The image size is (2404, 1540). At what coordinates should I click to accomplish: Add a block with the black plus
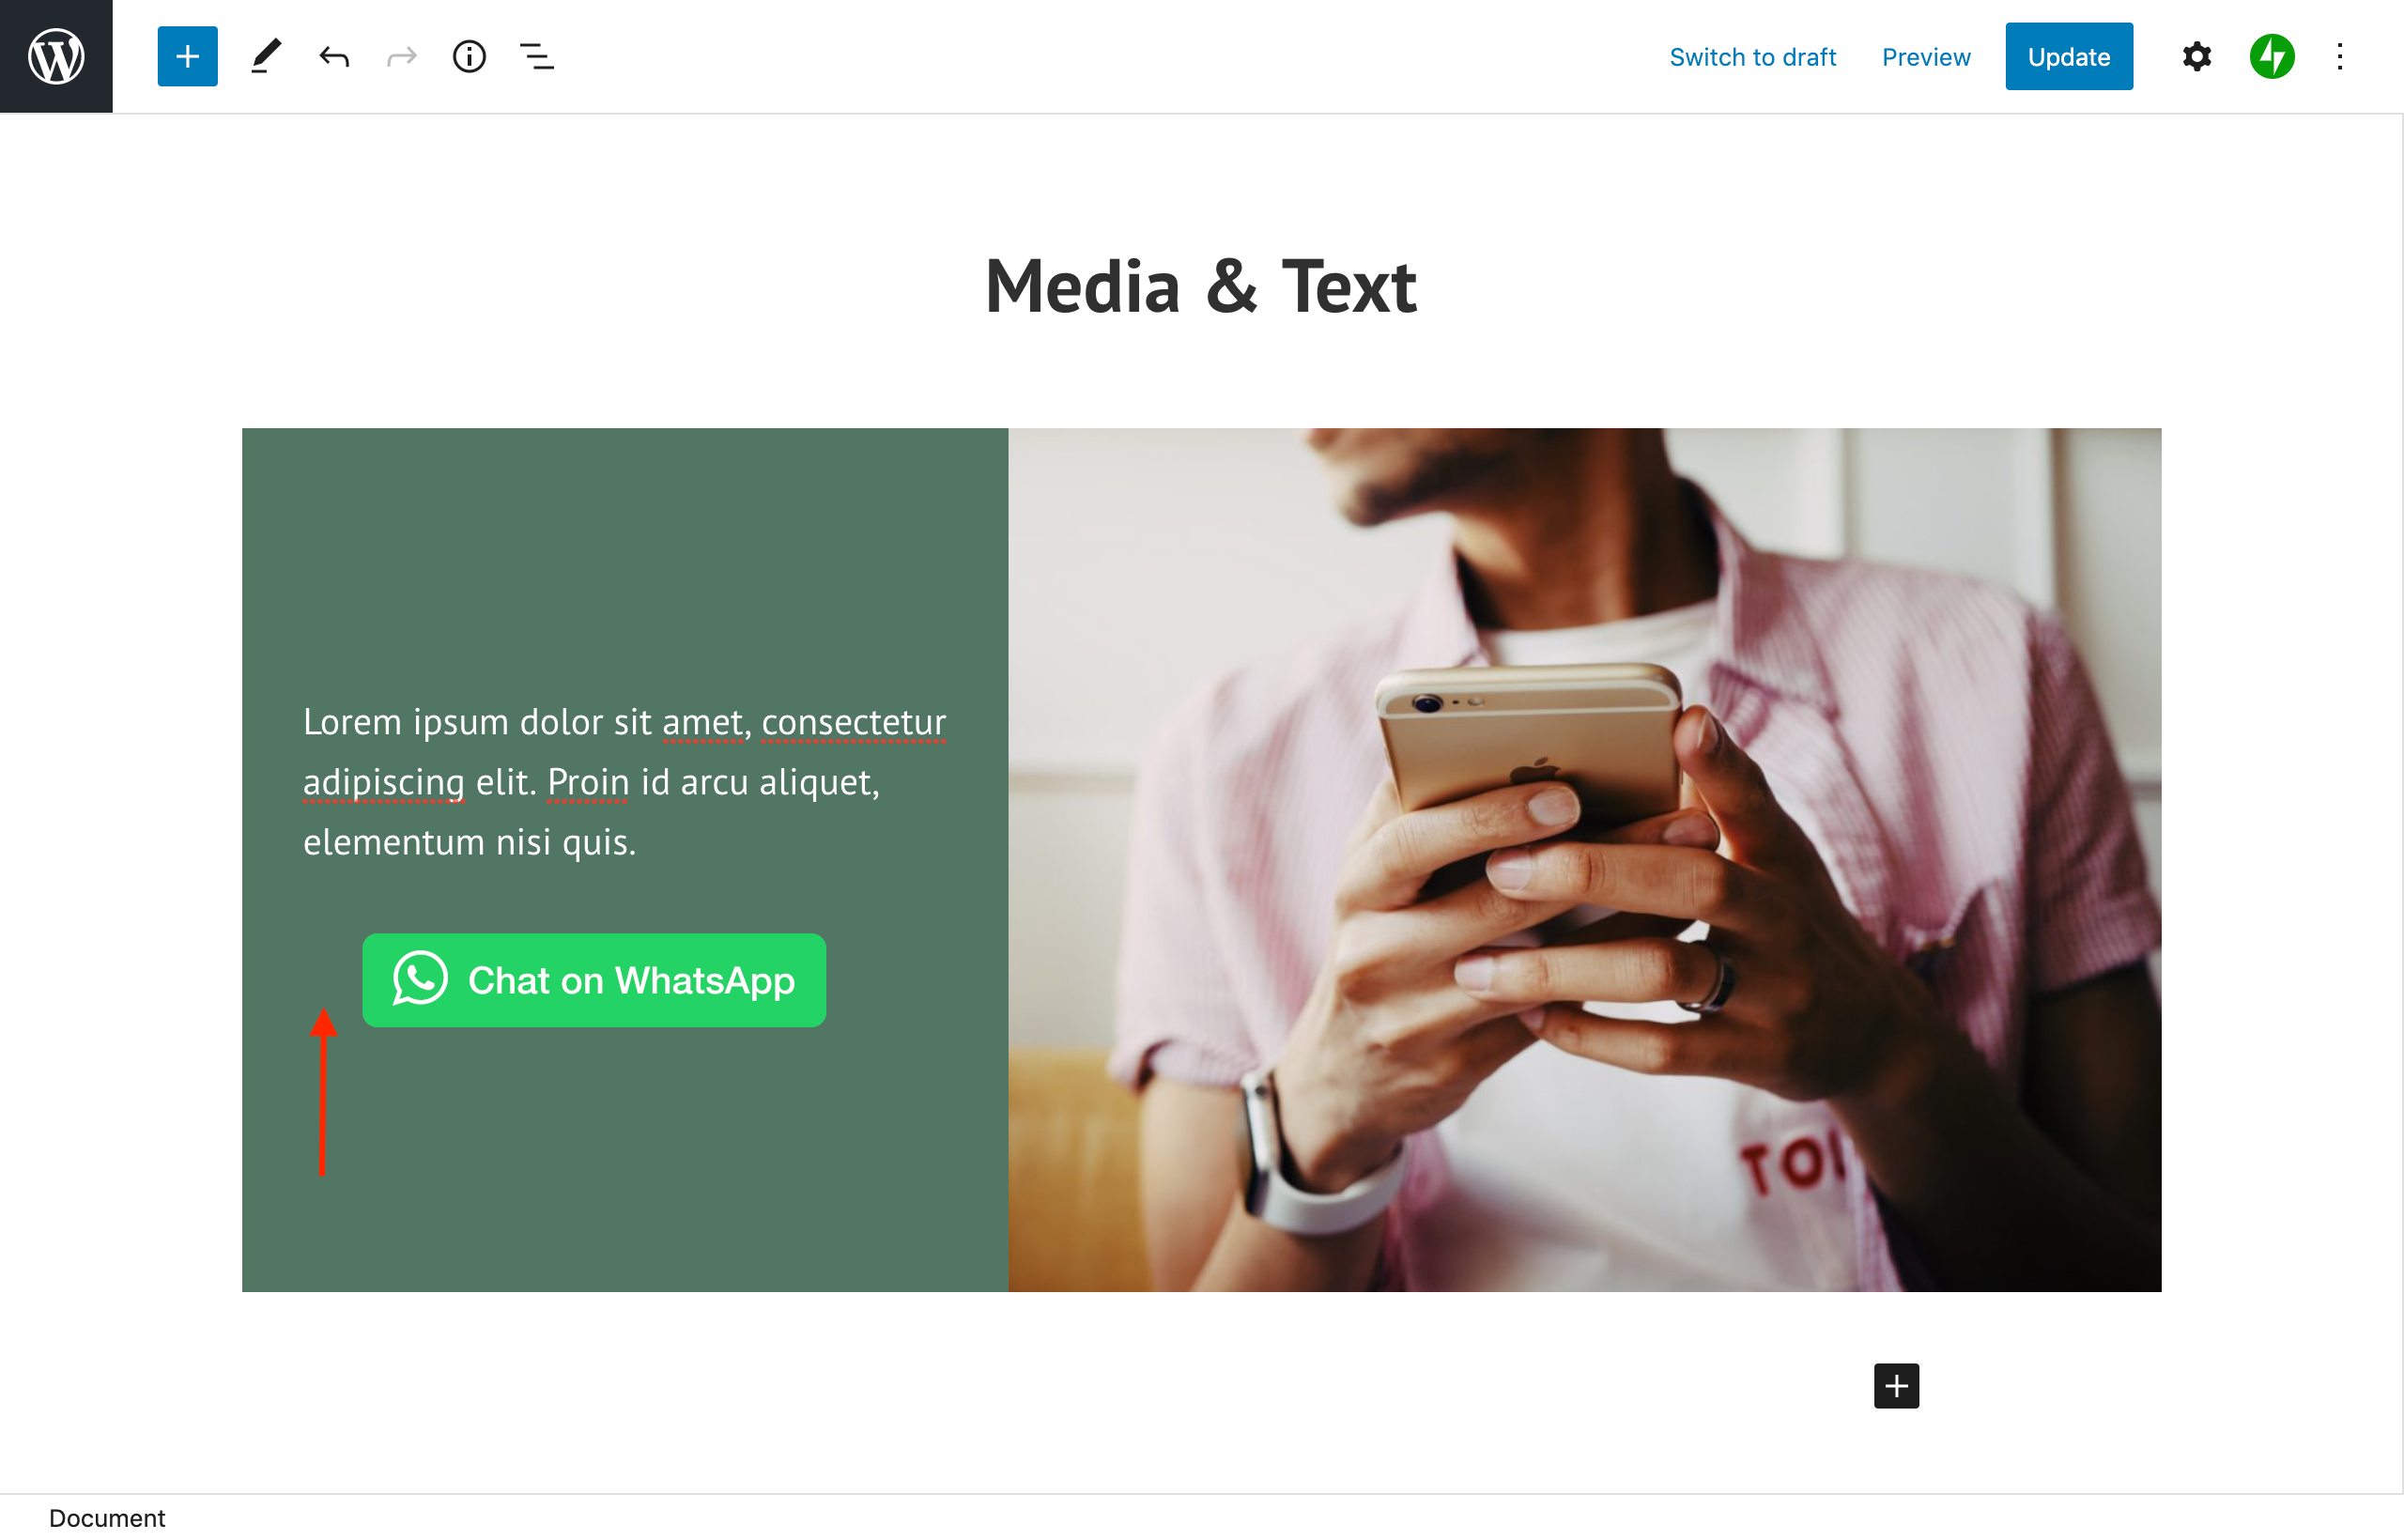click(x=1896, y=1386)
